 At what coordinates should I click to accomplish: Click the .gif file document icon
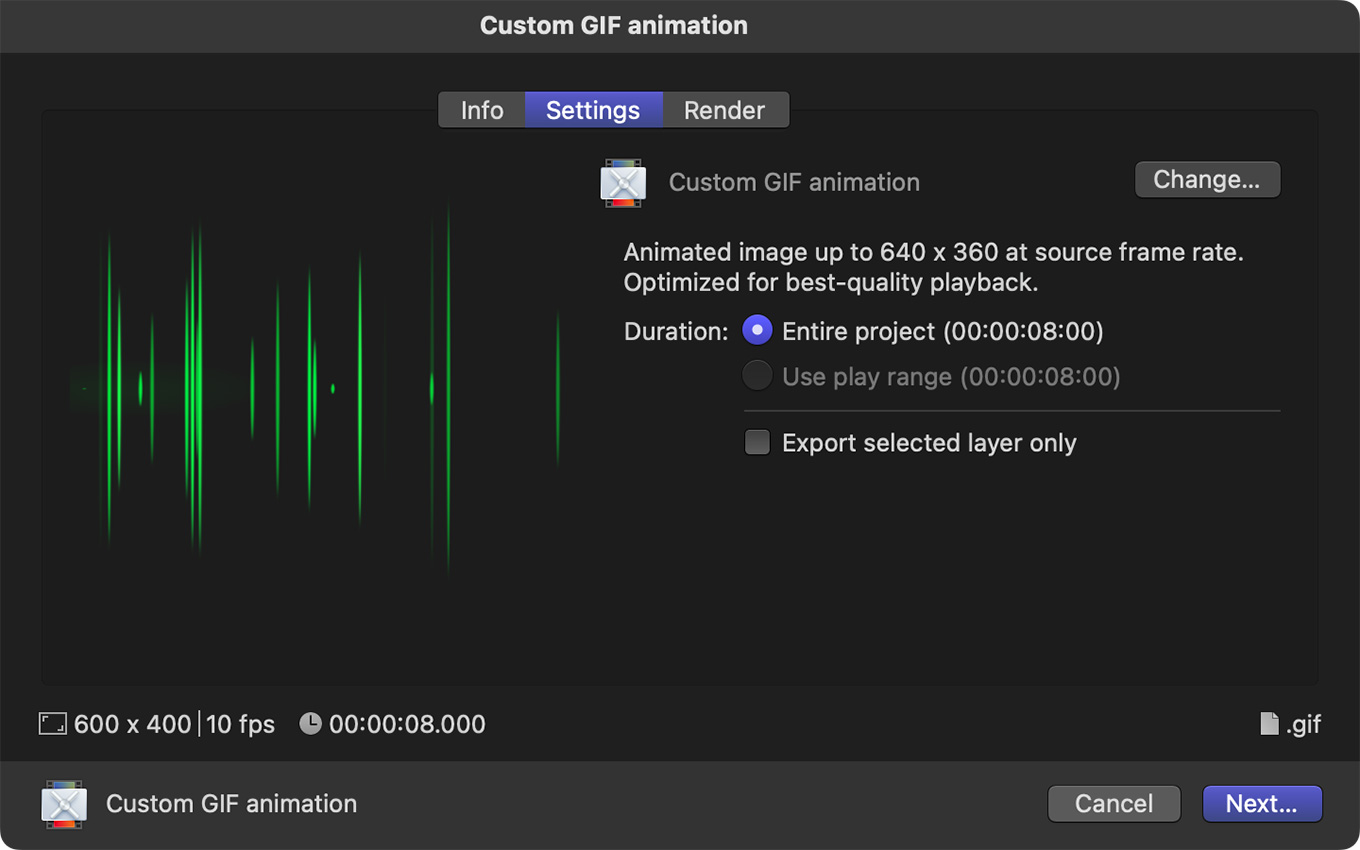click(x=1269, y=724)
